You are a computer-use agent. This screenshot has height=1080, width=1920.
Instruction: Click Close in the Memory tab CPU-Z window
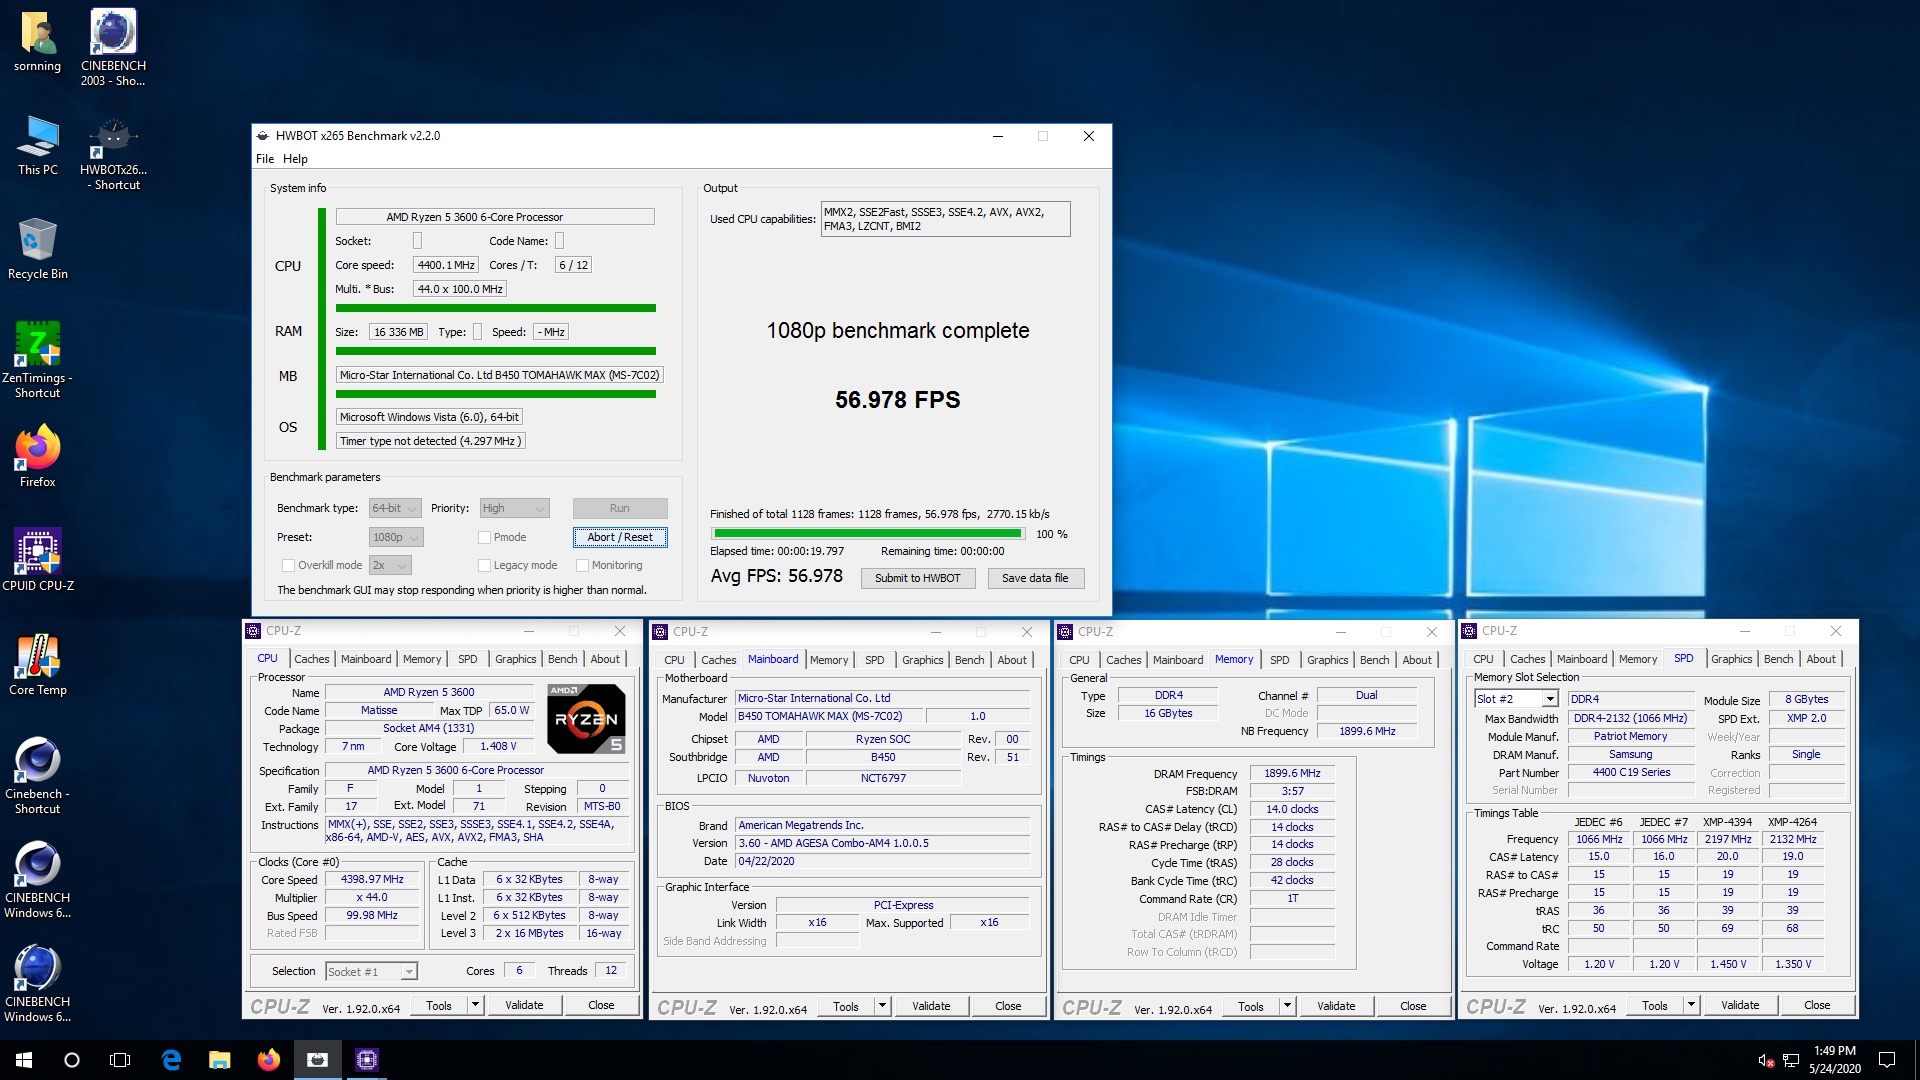click(1413, 1006)
